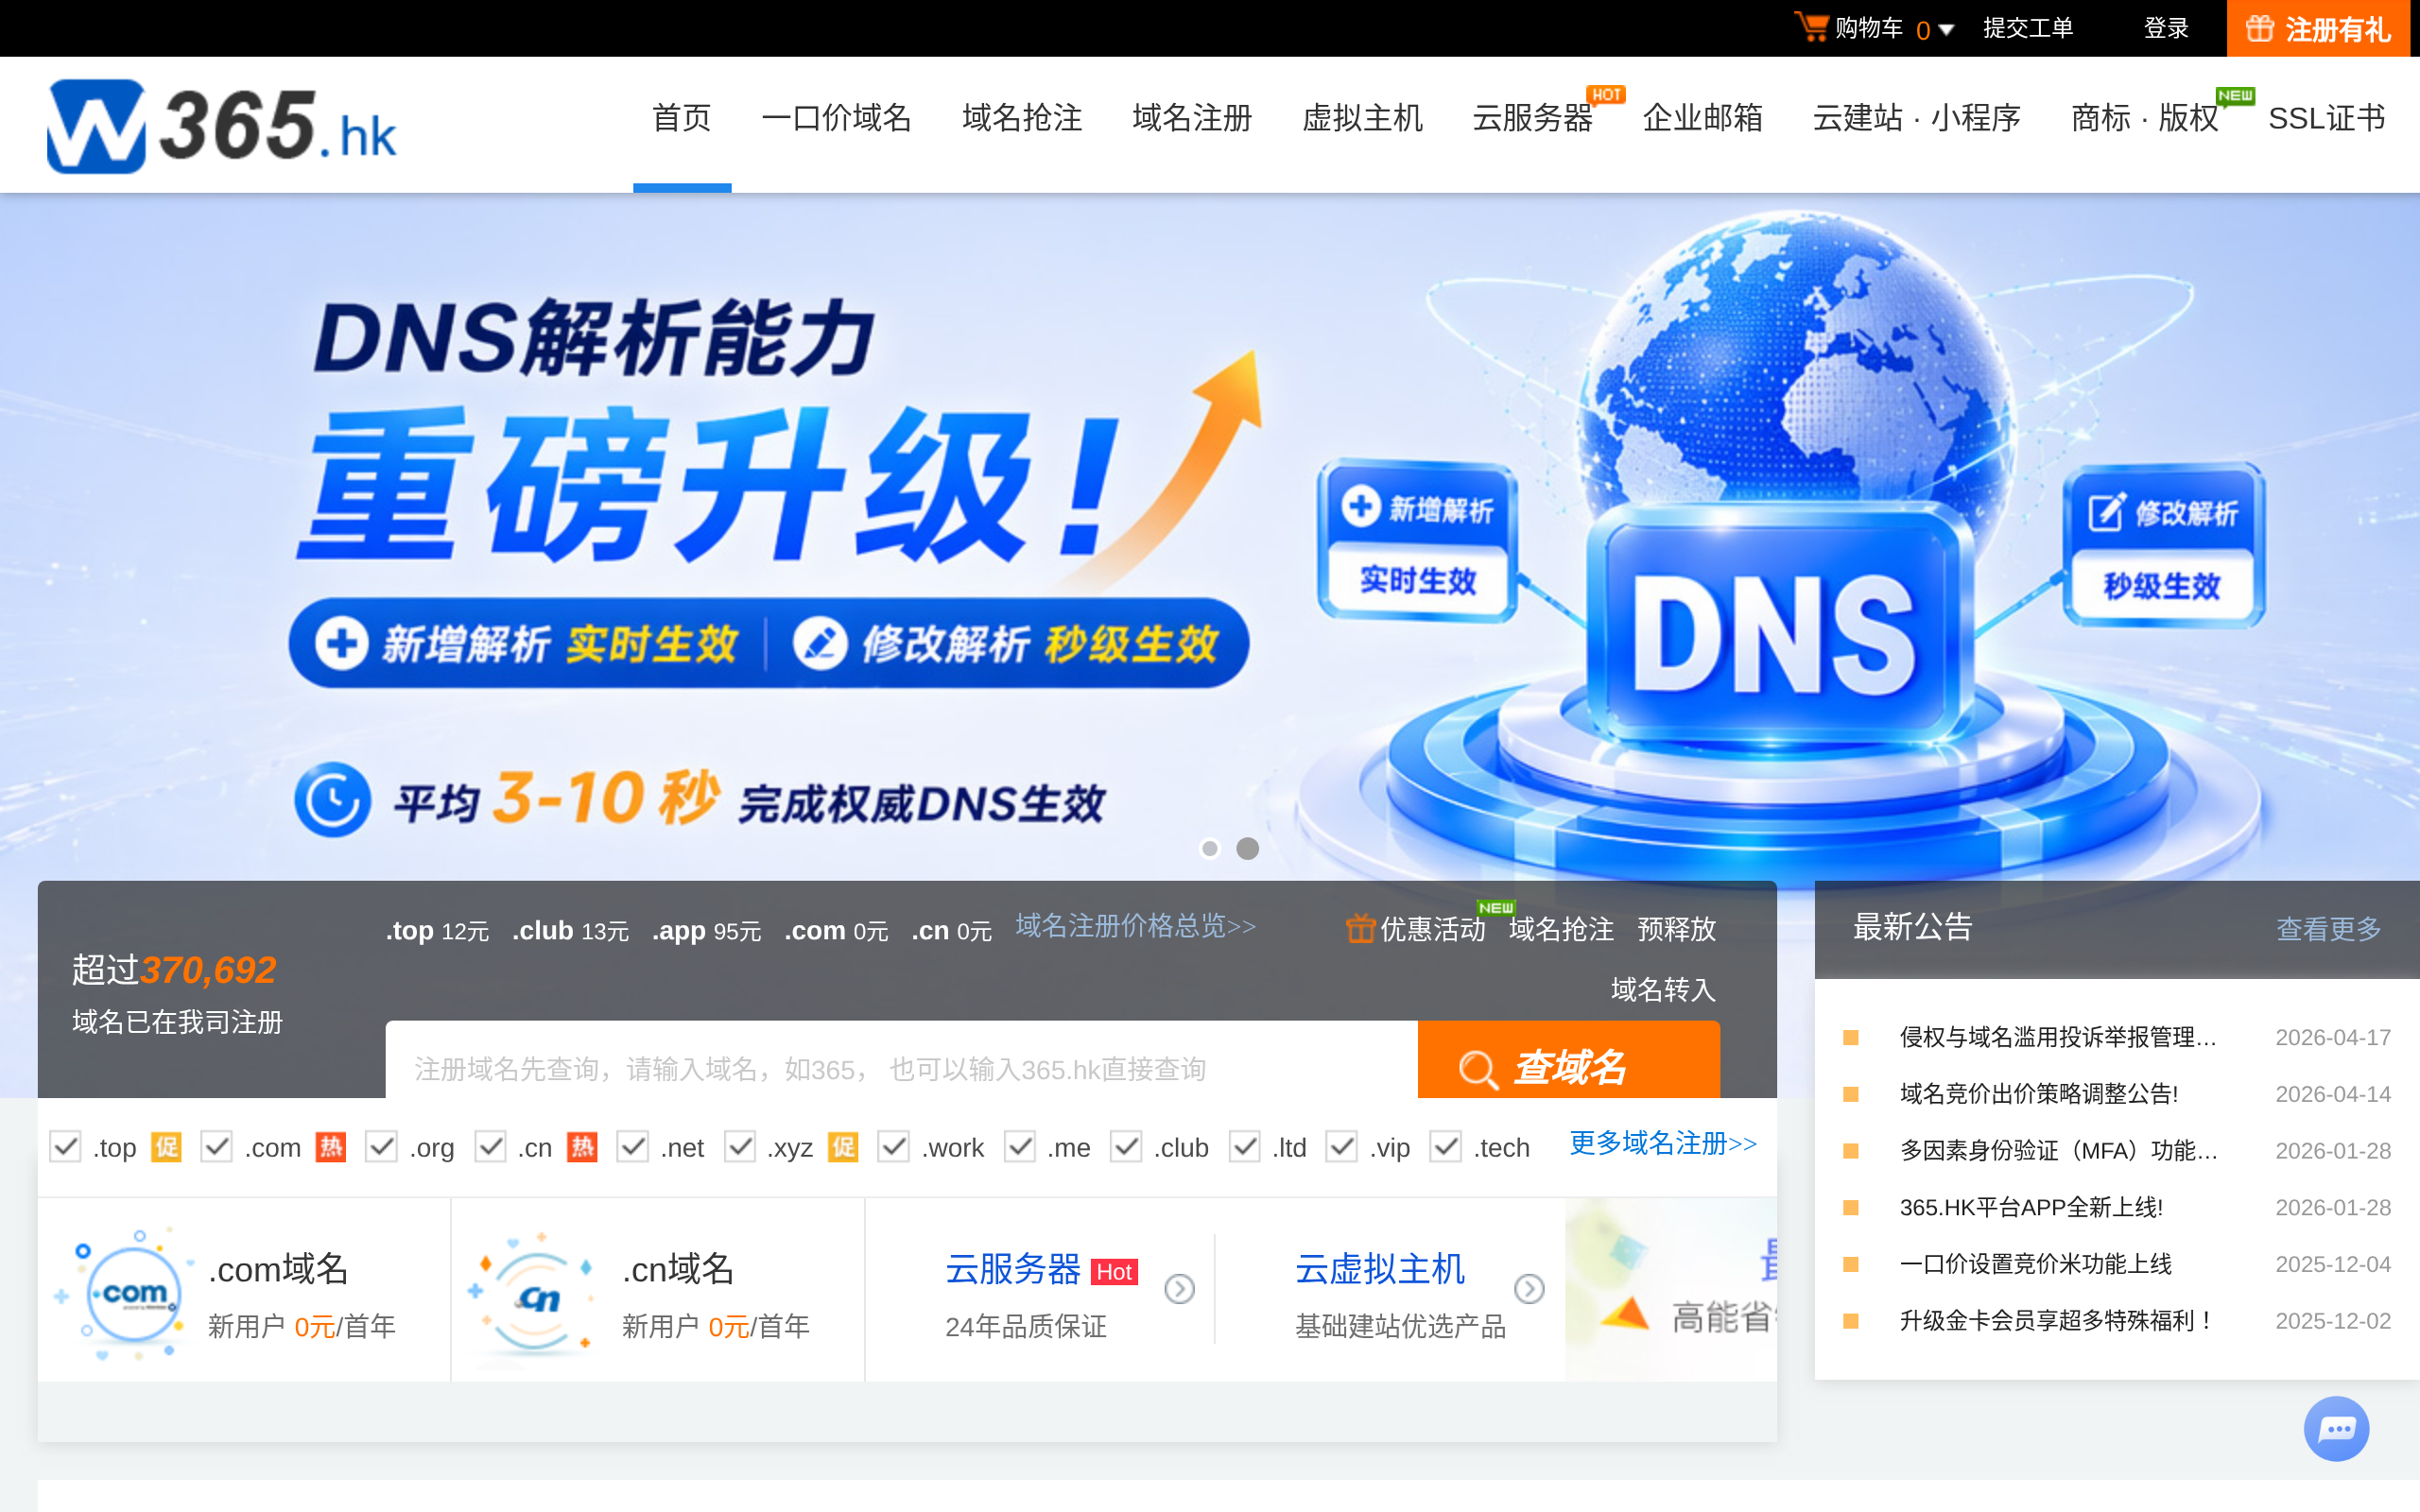Click the 域名转入 transfer link
The width and height of the screenshot is (2420, 1512).
[1663, 990]
